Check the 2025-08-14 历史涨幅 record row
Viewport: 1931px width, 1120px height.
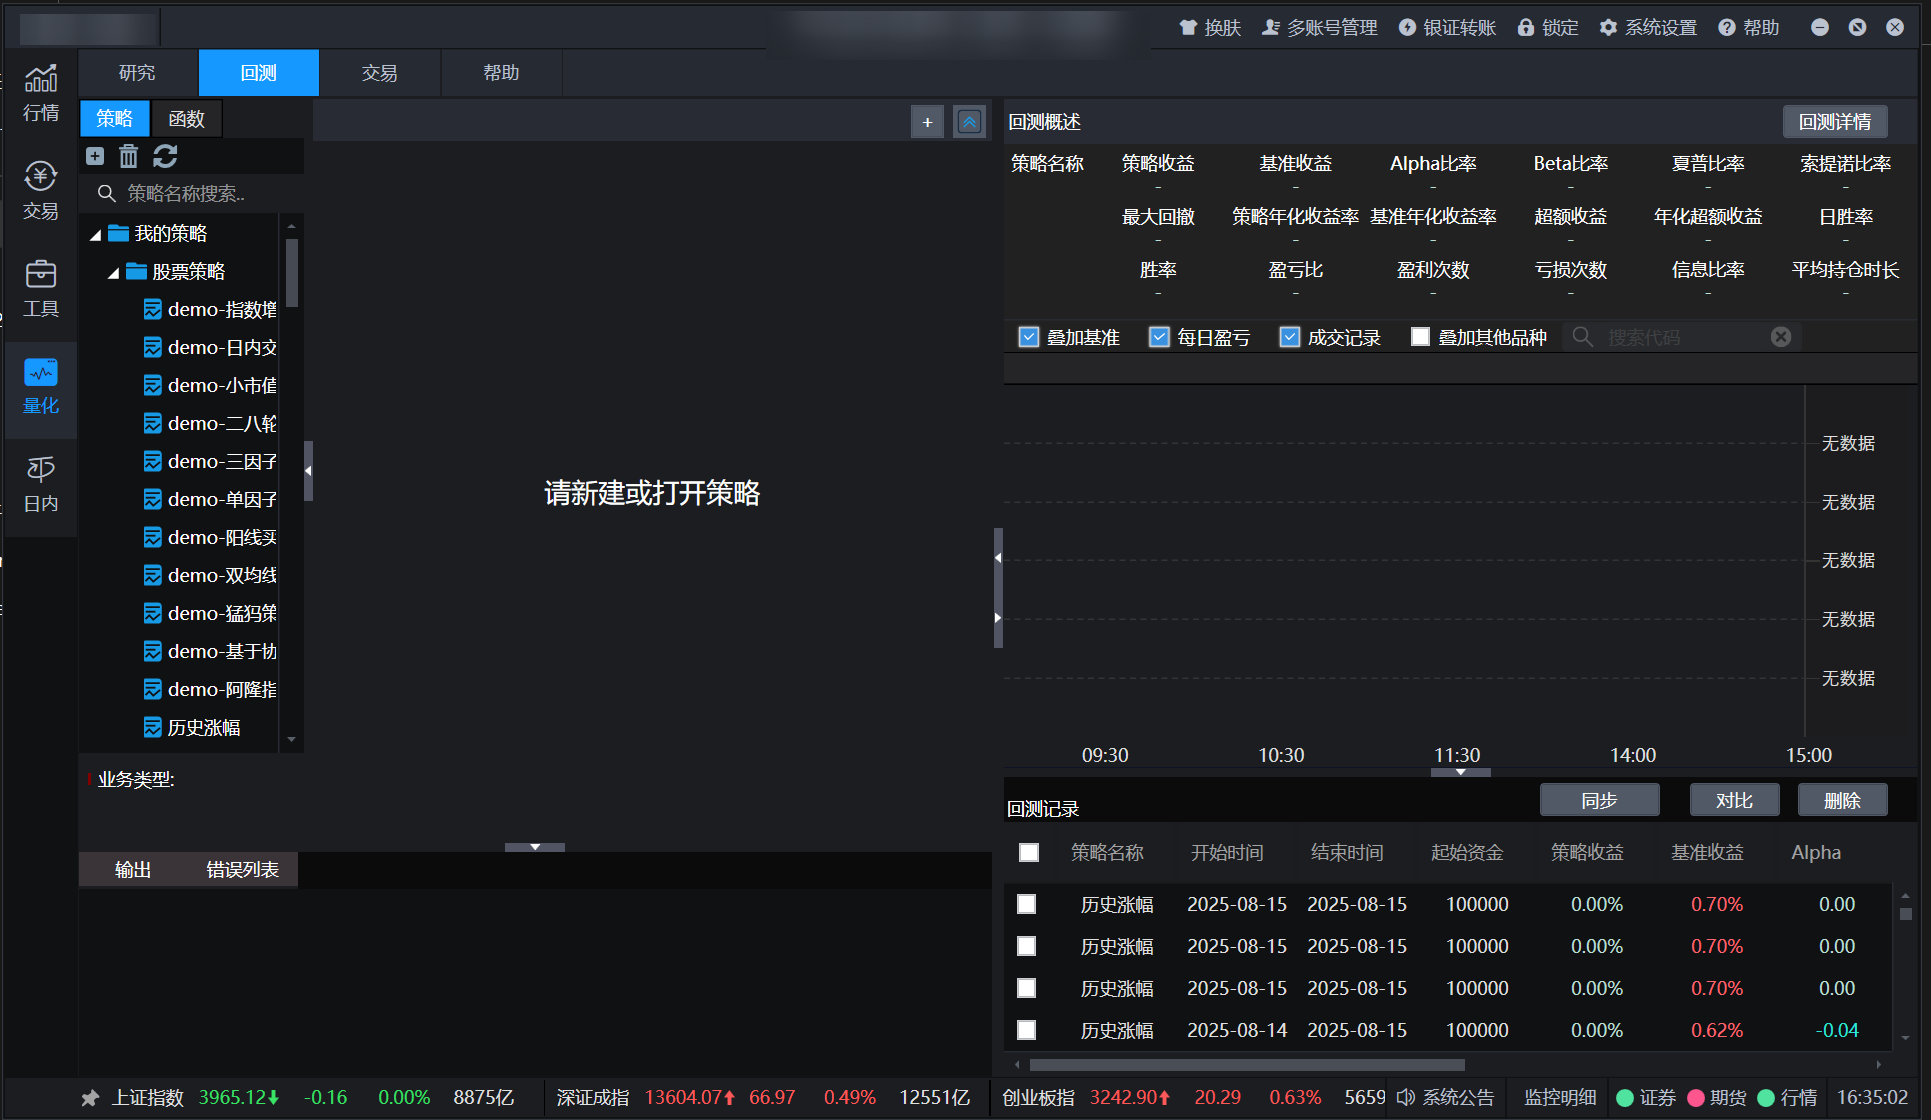point(1027,1030)
